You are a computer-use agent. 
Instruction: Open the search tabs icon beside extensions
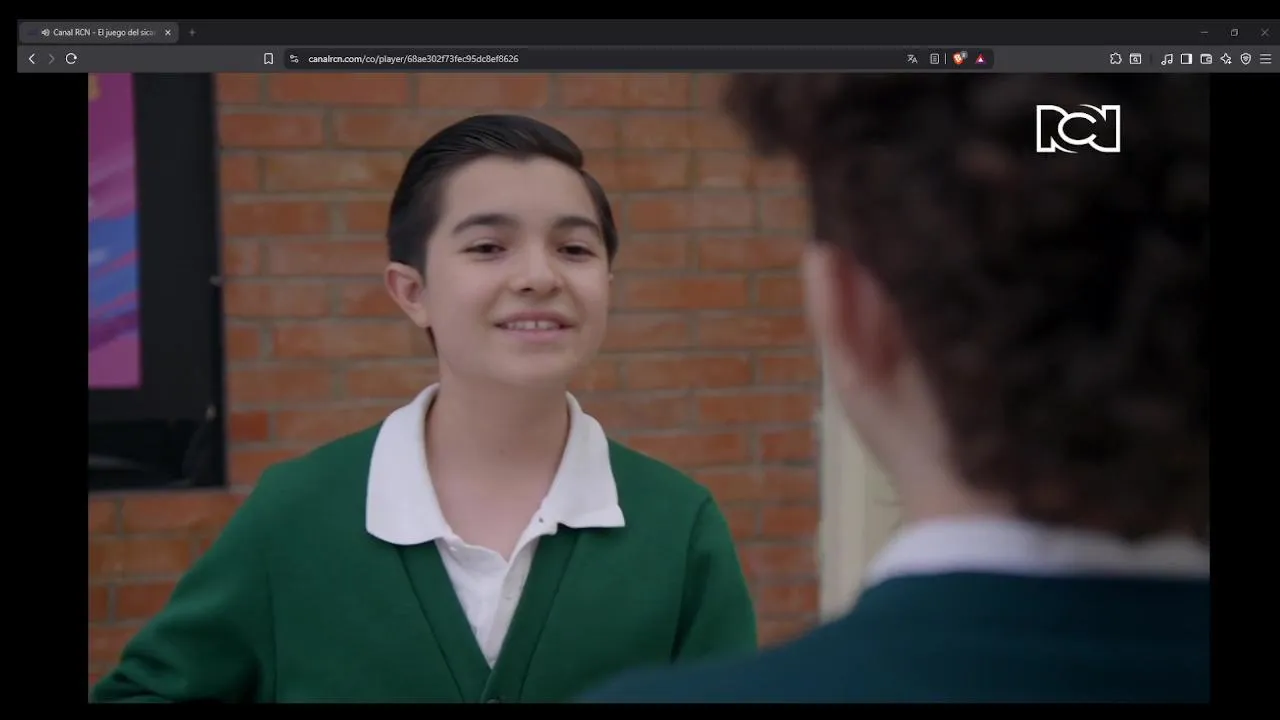click(1136, 59)
